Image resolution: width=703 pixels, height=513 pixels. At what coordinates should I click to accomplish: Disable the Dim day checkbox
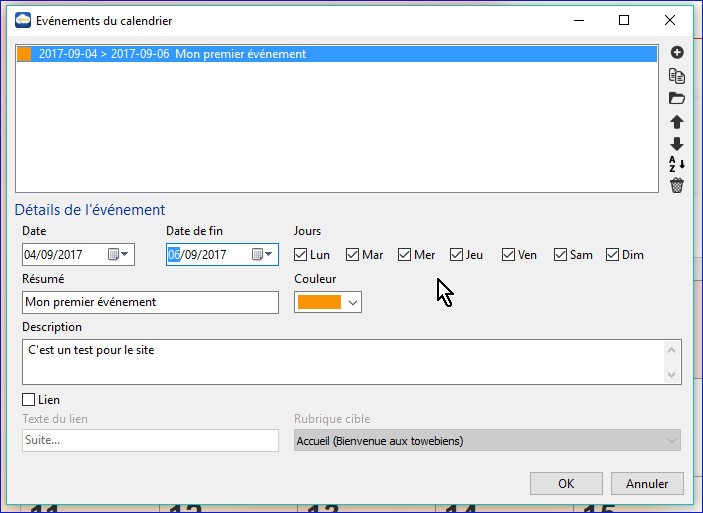613,255
